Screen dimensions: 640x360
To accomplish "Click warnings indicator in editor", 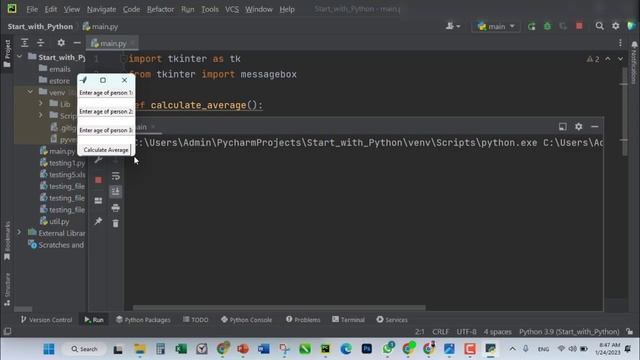I will click(593, 59).
